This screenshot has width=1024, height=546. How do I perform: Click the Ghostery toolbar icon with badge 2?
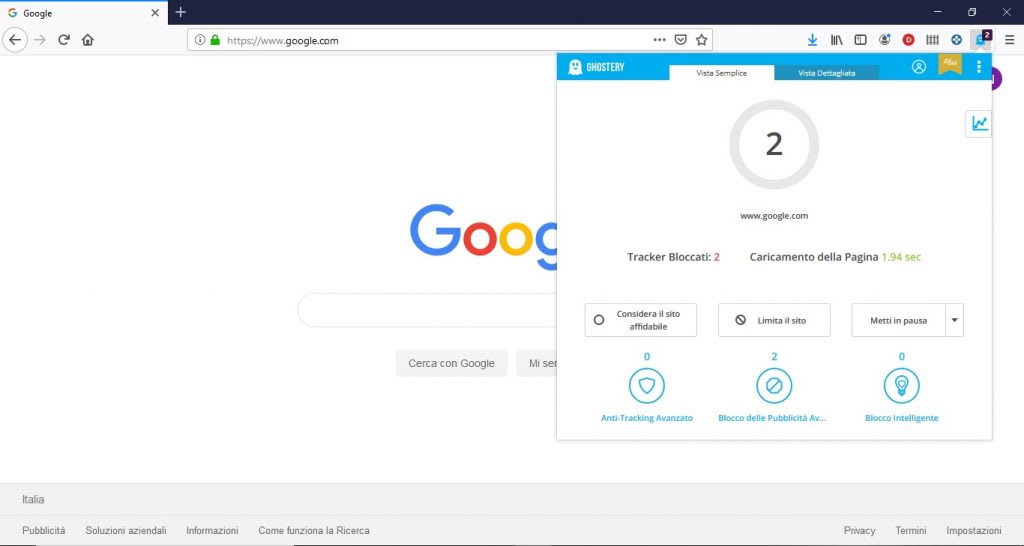coord(981,39)
